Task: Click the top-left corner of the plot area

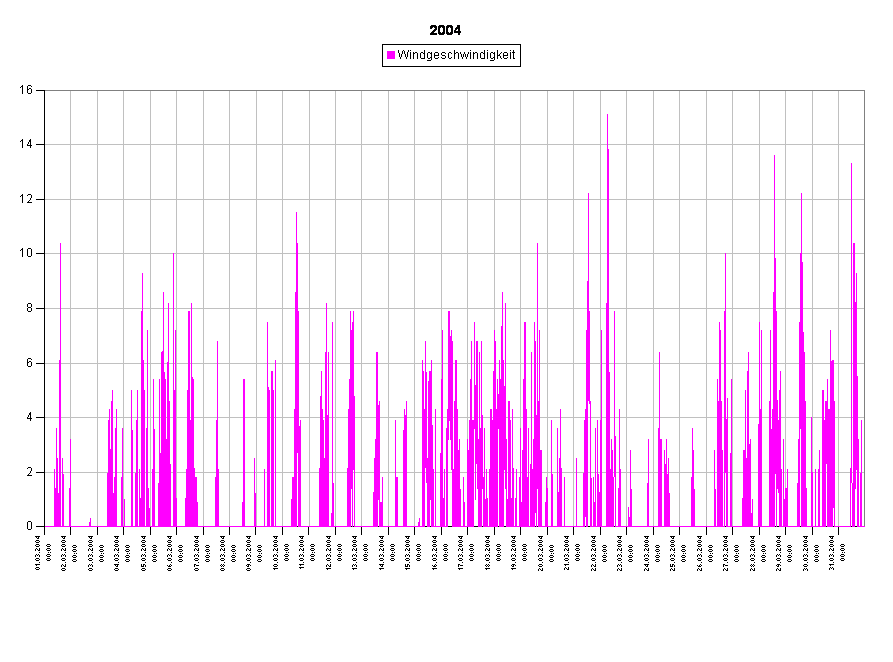Action: point(45,91)
